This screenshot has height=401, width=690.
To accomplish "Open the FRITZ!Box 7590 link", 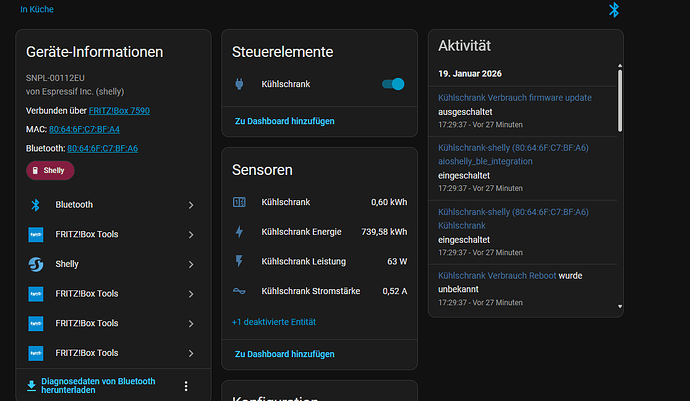I will pos(119,110).
